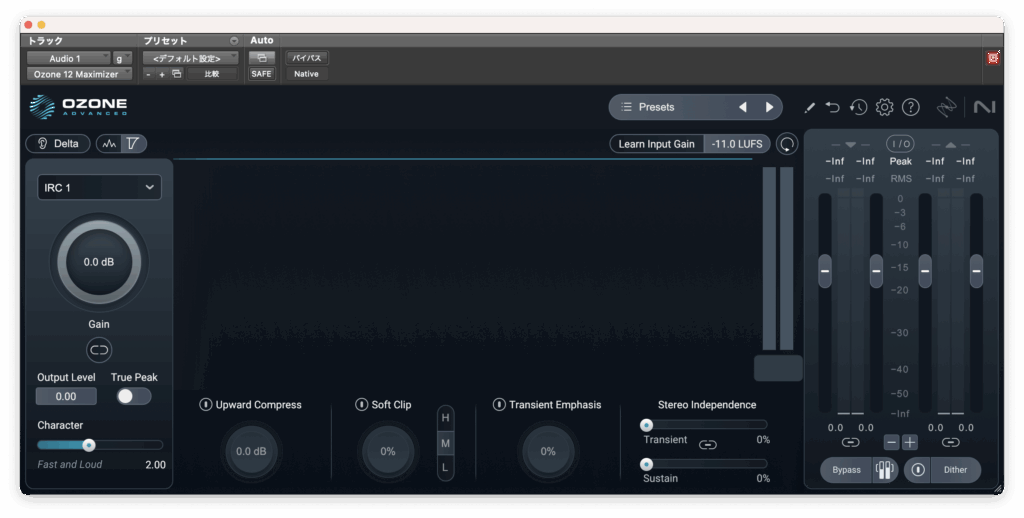Expand the デフォルト設定 preset dropdown

click(189, 59)
